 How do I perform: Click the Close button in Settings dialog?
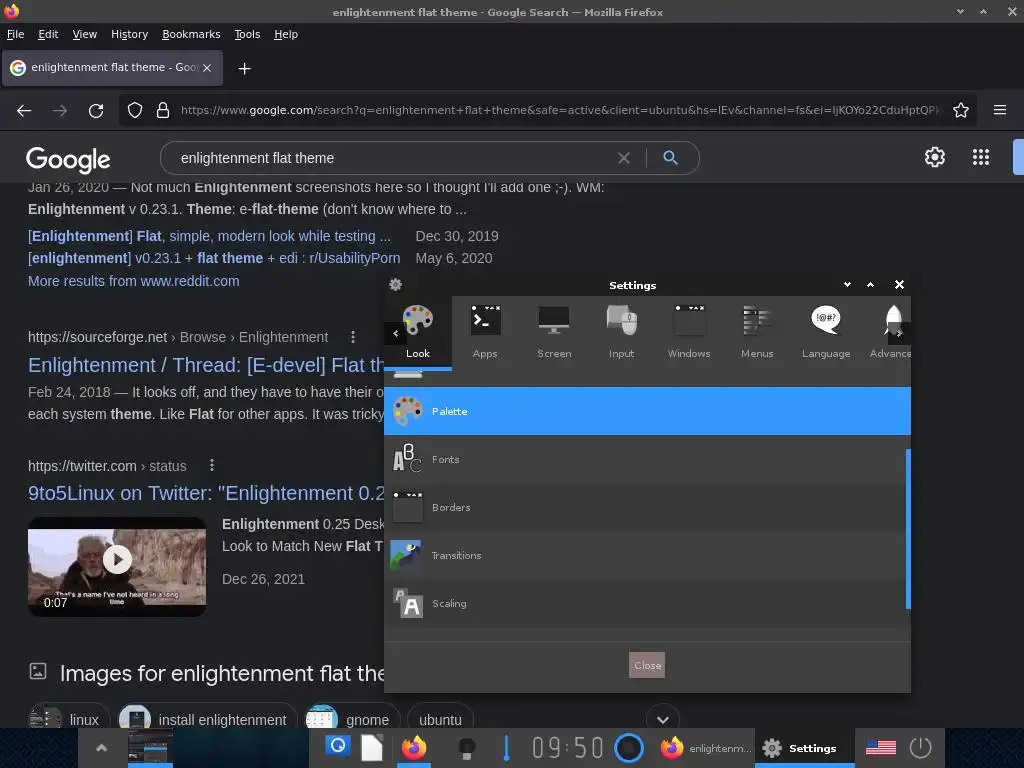(647, 665)
